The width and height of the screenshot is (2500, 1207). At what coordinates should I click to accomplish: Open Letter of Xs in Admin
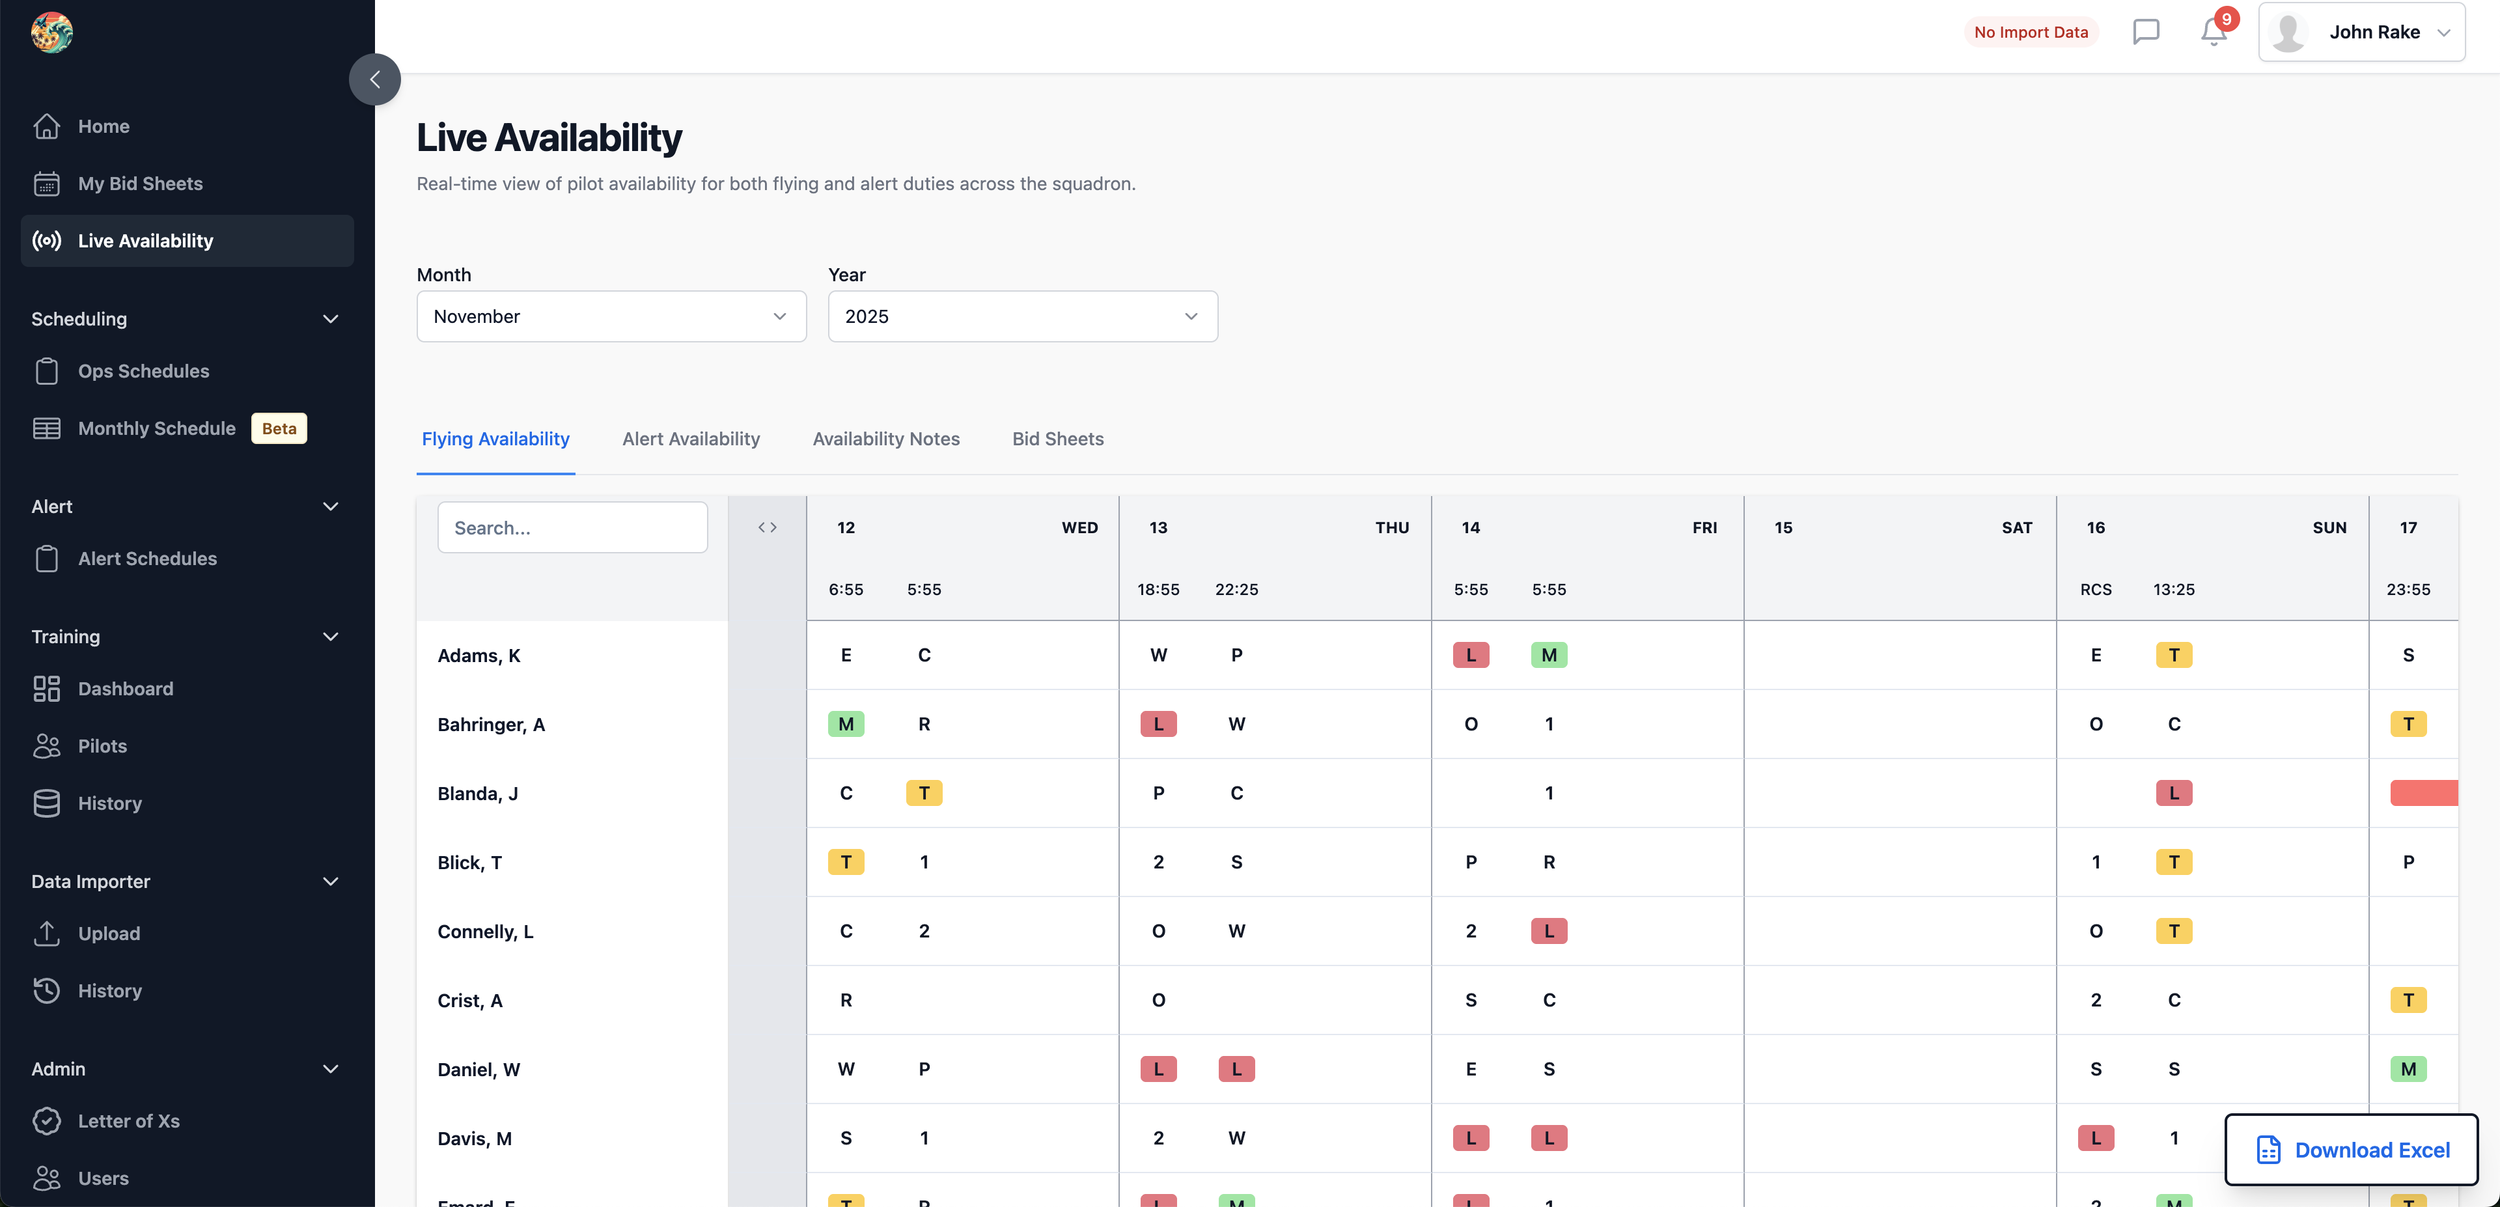128,1121
